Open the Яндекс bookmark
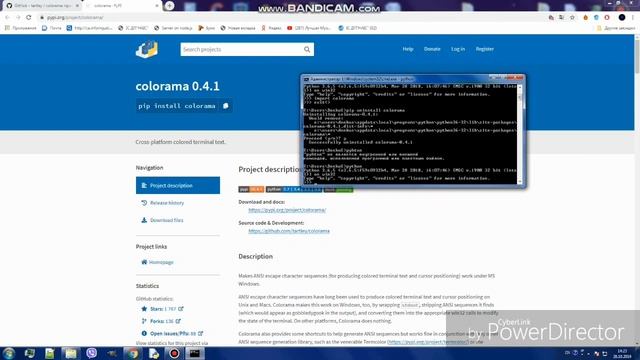Screen dimensions: 640x360 coord(271,28)
